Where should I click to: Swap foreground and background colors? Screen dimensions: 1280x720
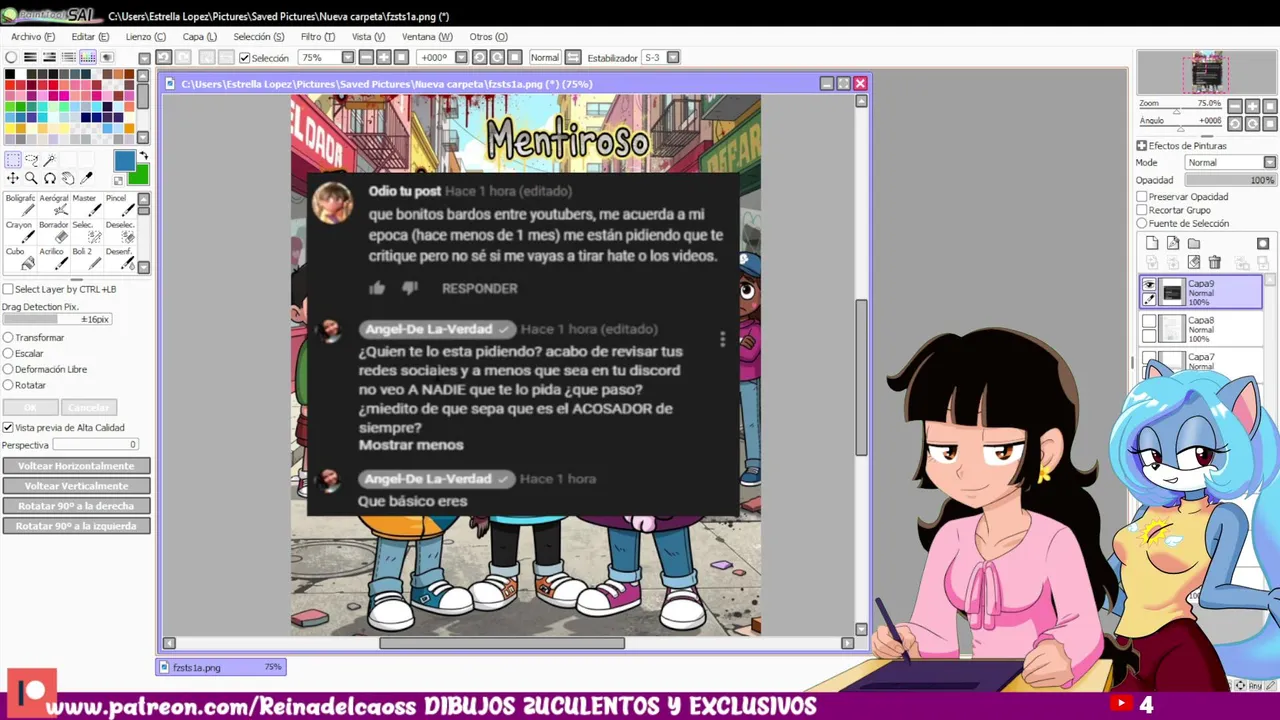143,156
